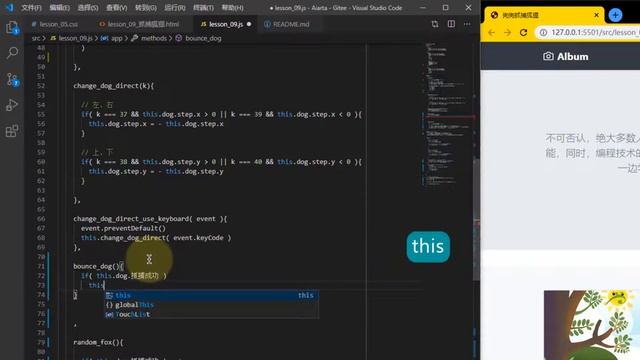Open the 运行(R) Run menu
The image size is (640, 360).
tap(175, 8)
